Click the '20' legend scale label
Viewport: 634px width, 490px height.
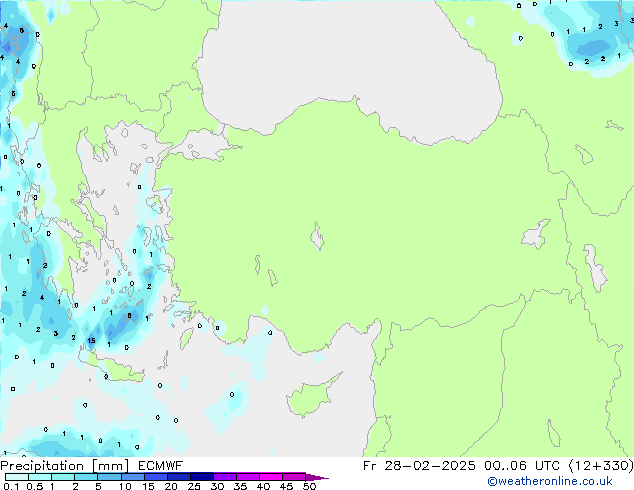tap(171, 486)
